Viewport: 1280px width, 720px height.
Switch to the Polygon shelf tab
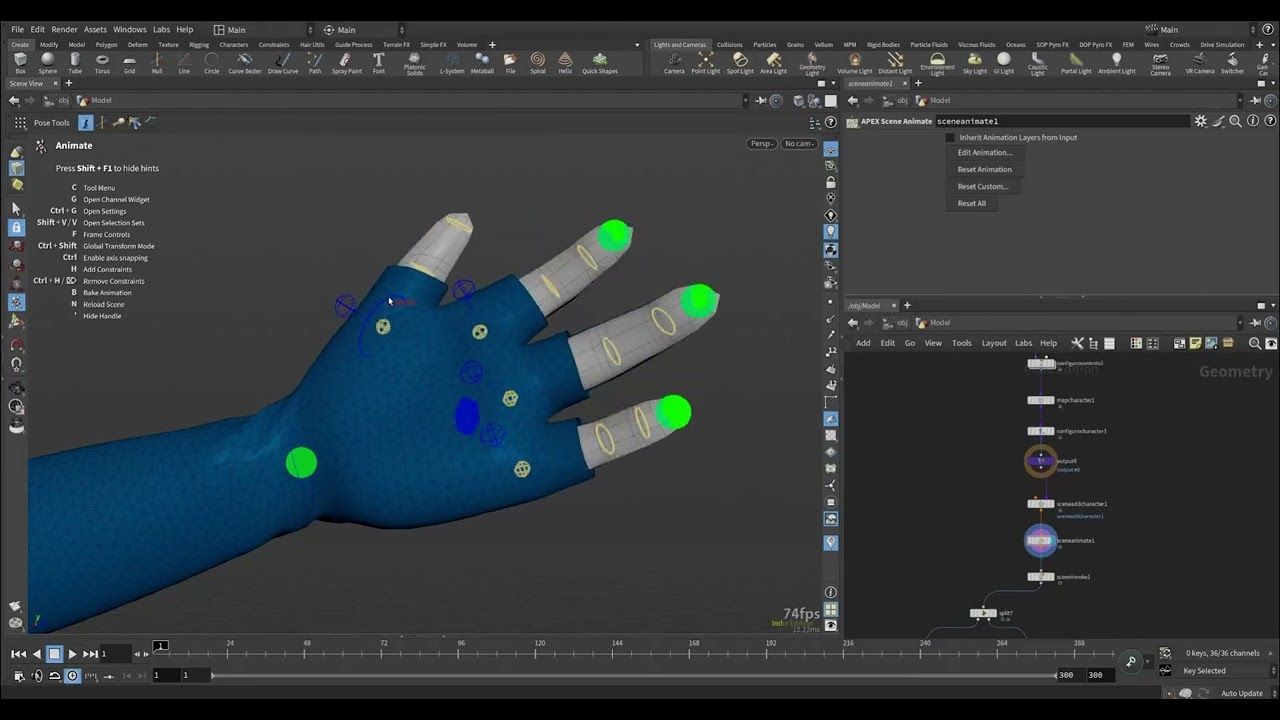point(106,45)
